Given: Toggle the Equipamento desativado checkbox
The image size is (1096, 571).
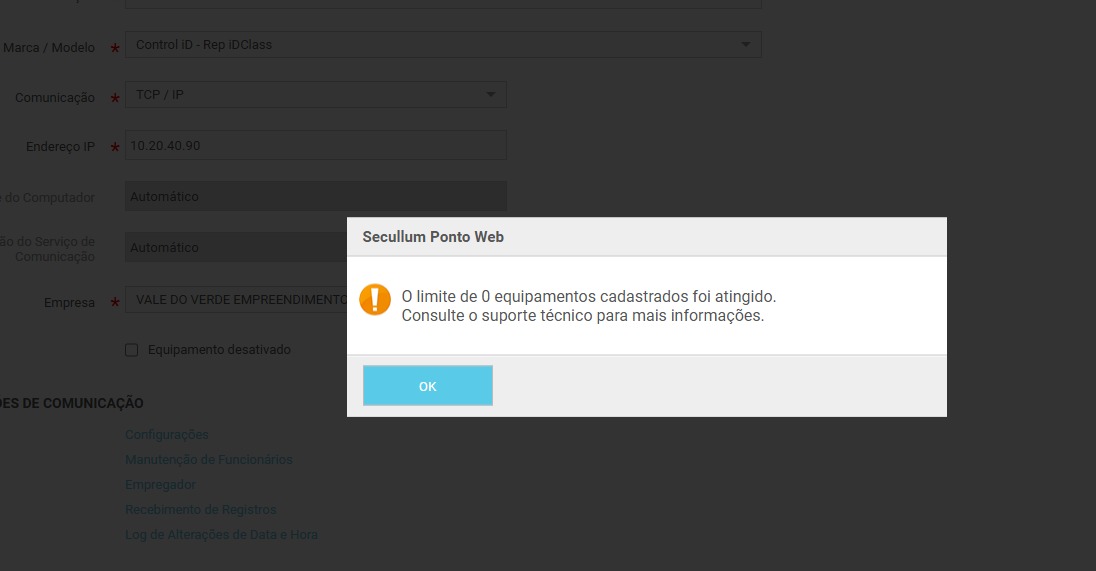Looking at the screenshot, I should pyautogui.click(x=131, y=350).
